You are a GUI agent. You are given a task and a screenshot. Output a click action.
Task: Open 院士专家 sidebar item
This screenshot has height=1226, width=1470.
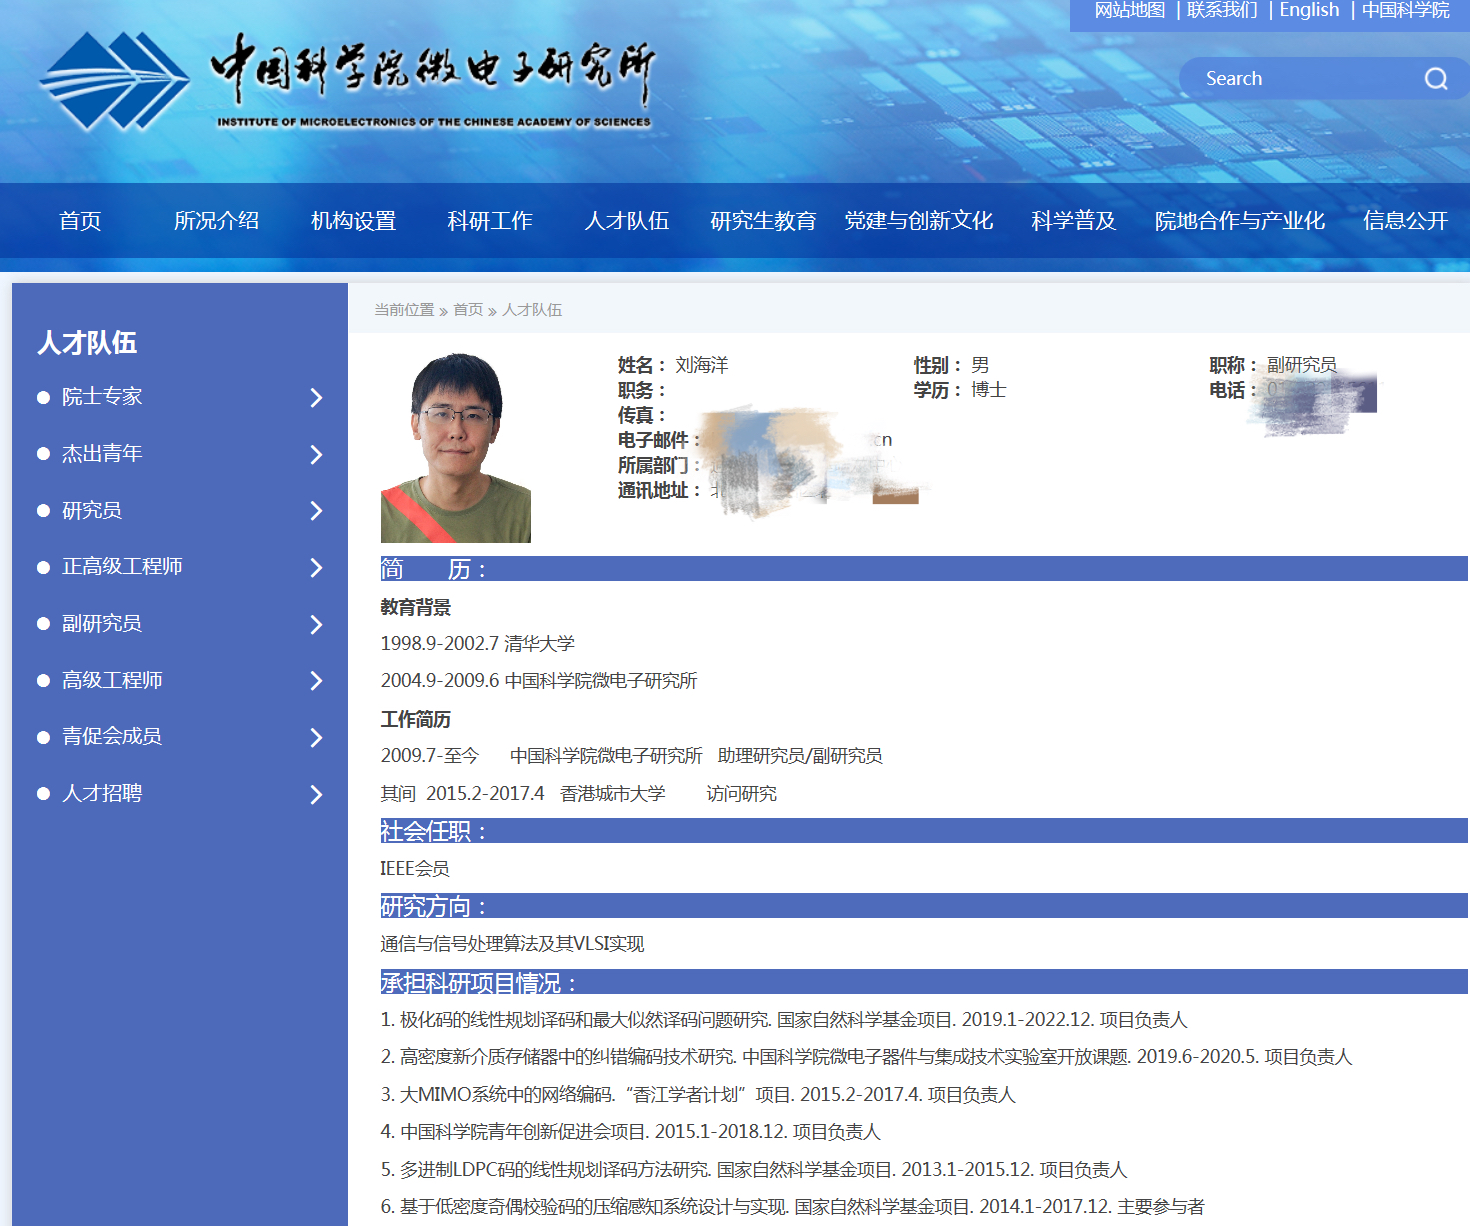[x=102, y=397]
